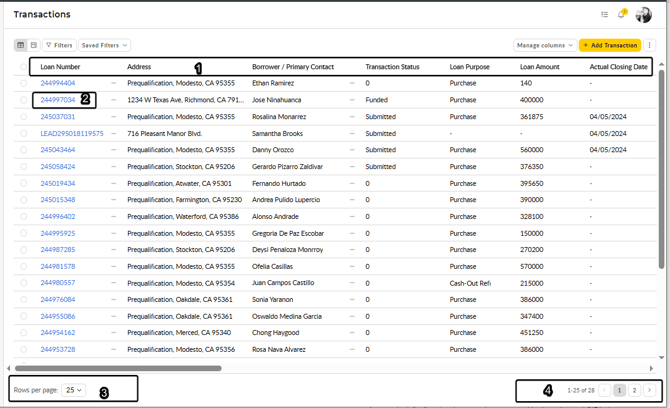Select the row for loan 245019434

click(x=24, y=183)
